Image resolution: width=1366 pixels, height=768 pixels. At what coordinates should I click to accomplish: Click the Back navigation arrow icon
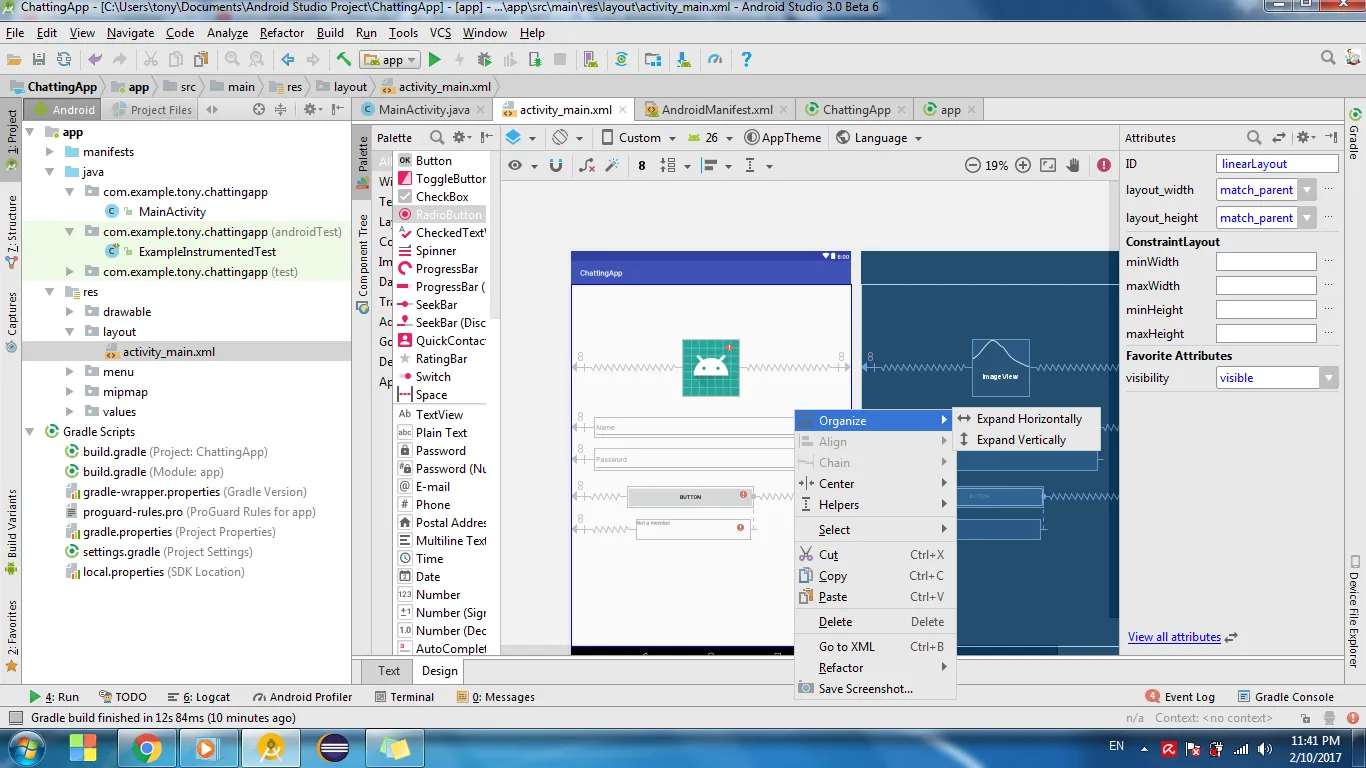(x=288, y=60)
